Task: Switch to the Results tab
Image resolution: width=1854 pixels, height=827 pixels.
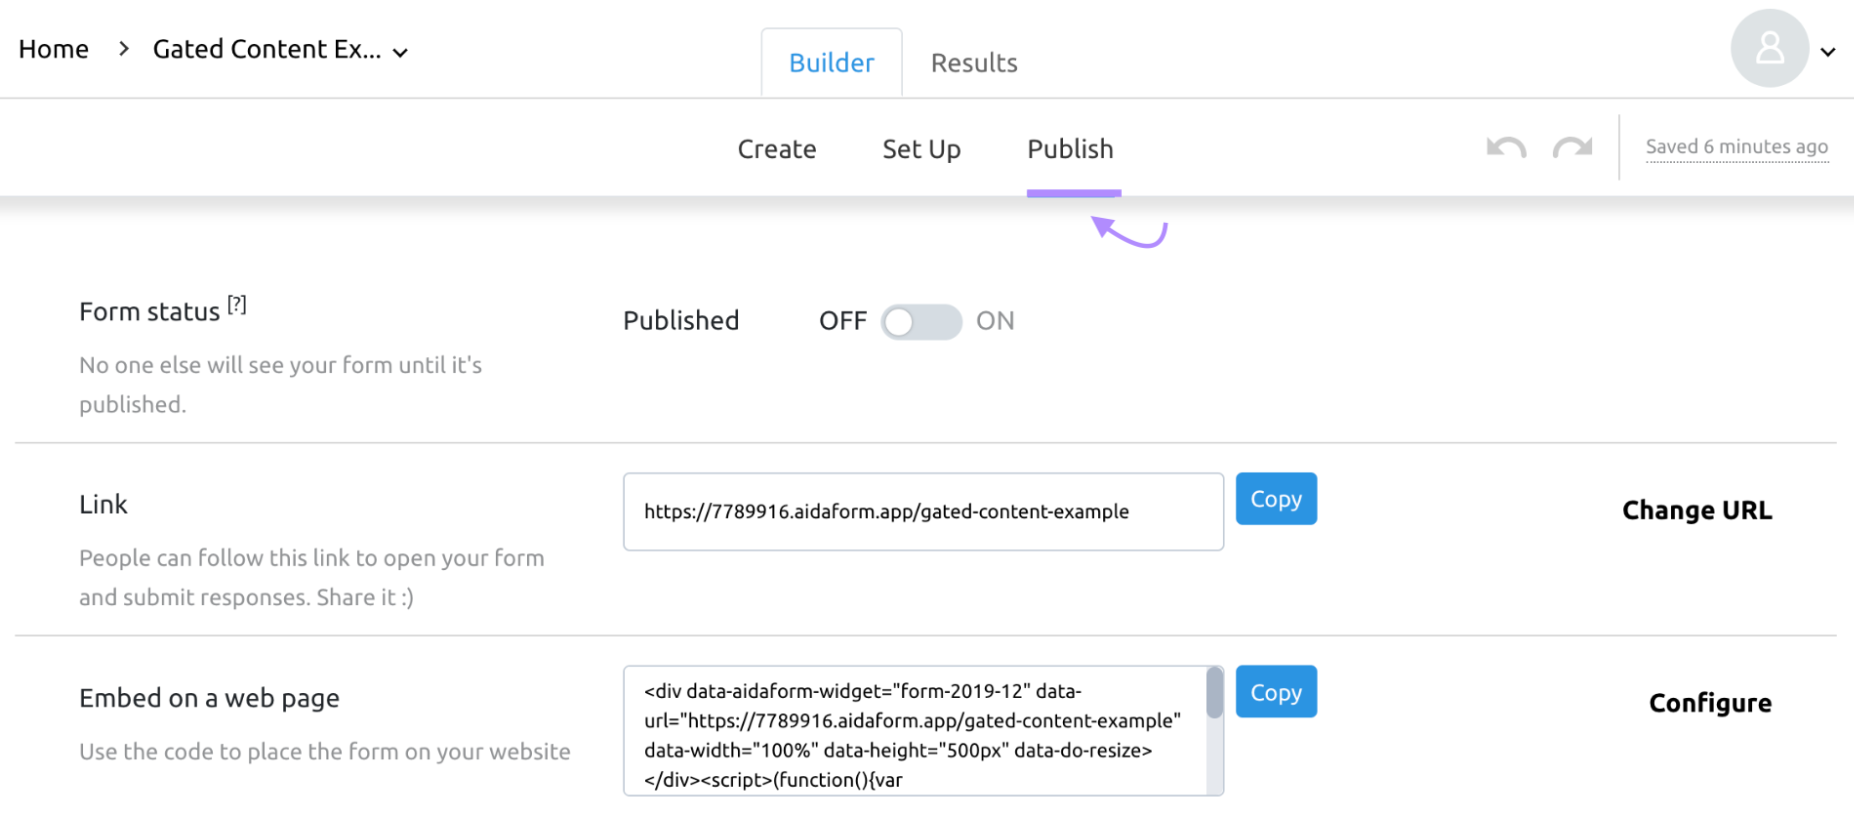Action: click(x=973, y=63)
